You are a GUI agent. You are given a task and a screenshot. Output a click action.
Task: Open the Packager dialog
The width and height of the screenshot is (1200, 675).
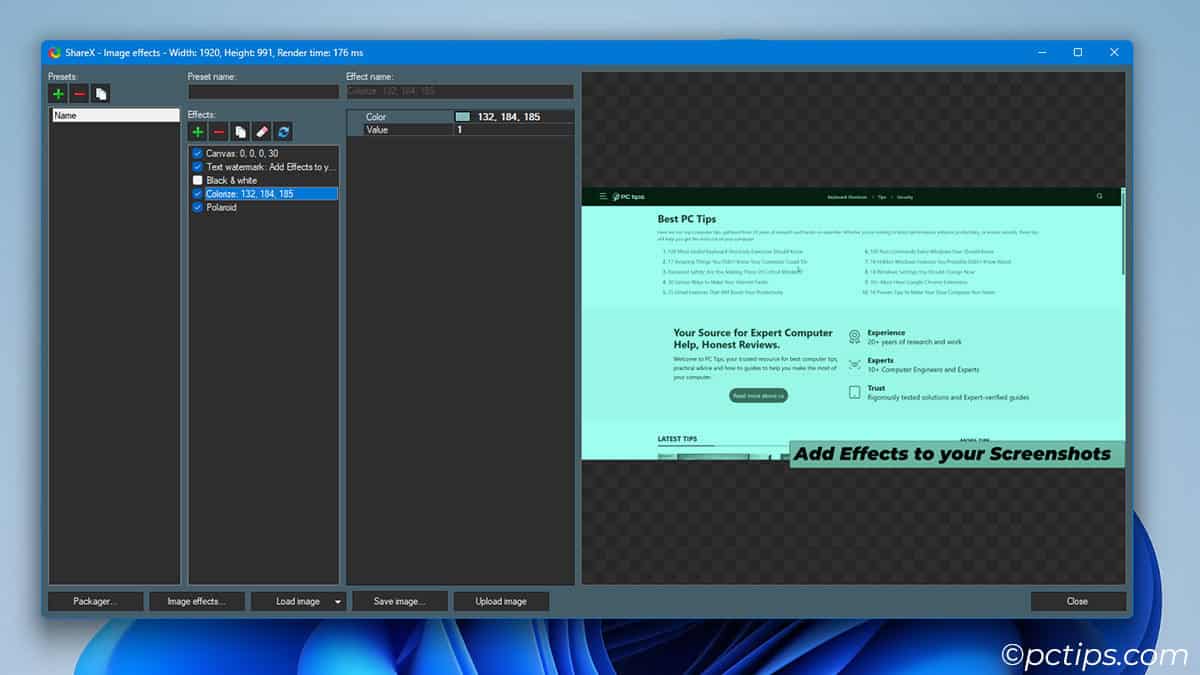[x=95, y=601]
